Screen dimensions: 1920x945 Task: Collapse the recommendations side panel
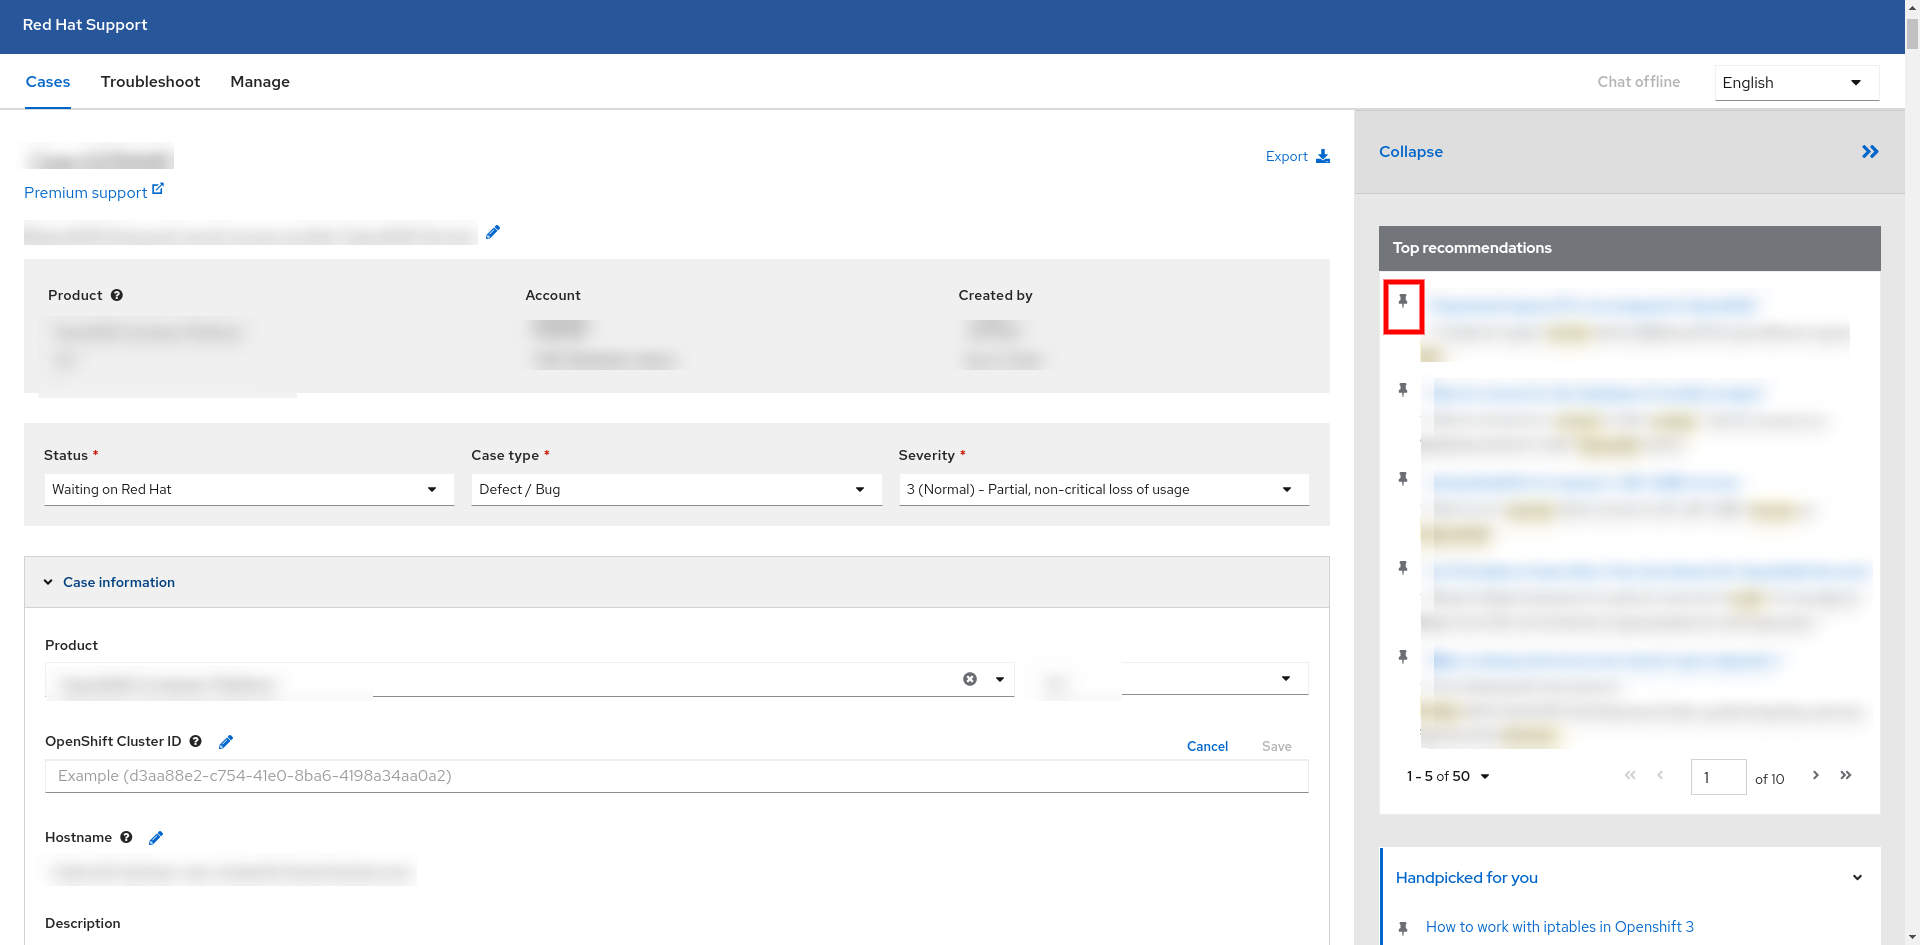click(x=1411, y=152)
